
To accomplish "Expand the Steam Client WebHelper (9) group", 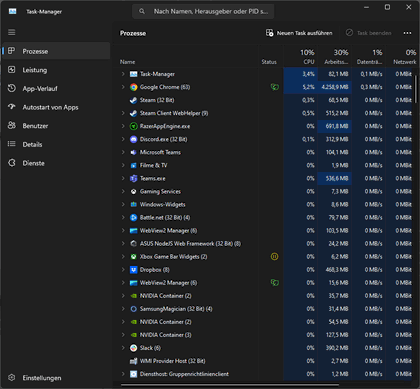I will tap(123, 113).
